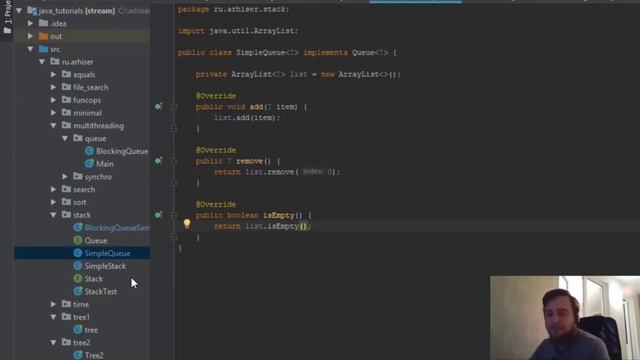Image resolution: width=640 pixels, height=360 pixels.
Task: Click the equals package folder icon
Action: (x=66, y=74)
